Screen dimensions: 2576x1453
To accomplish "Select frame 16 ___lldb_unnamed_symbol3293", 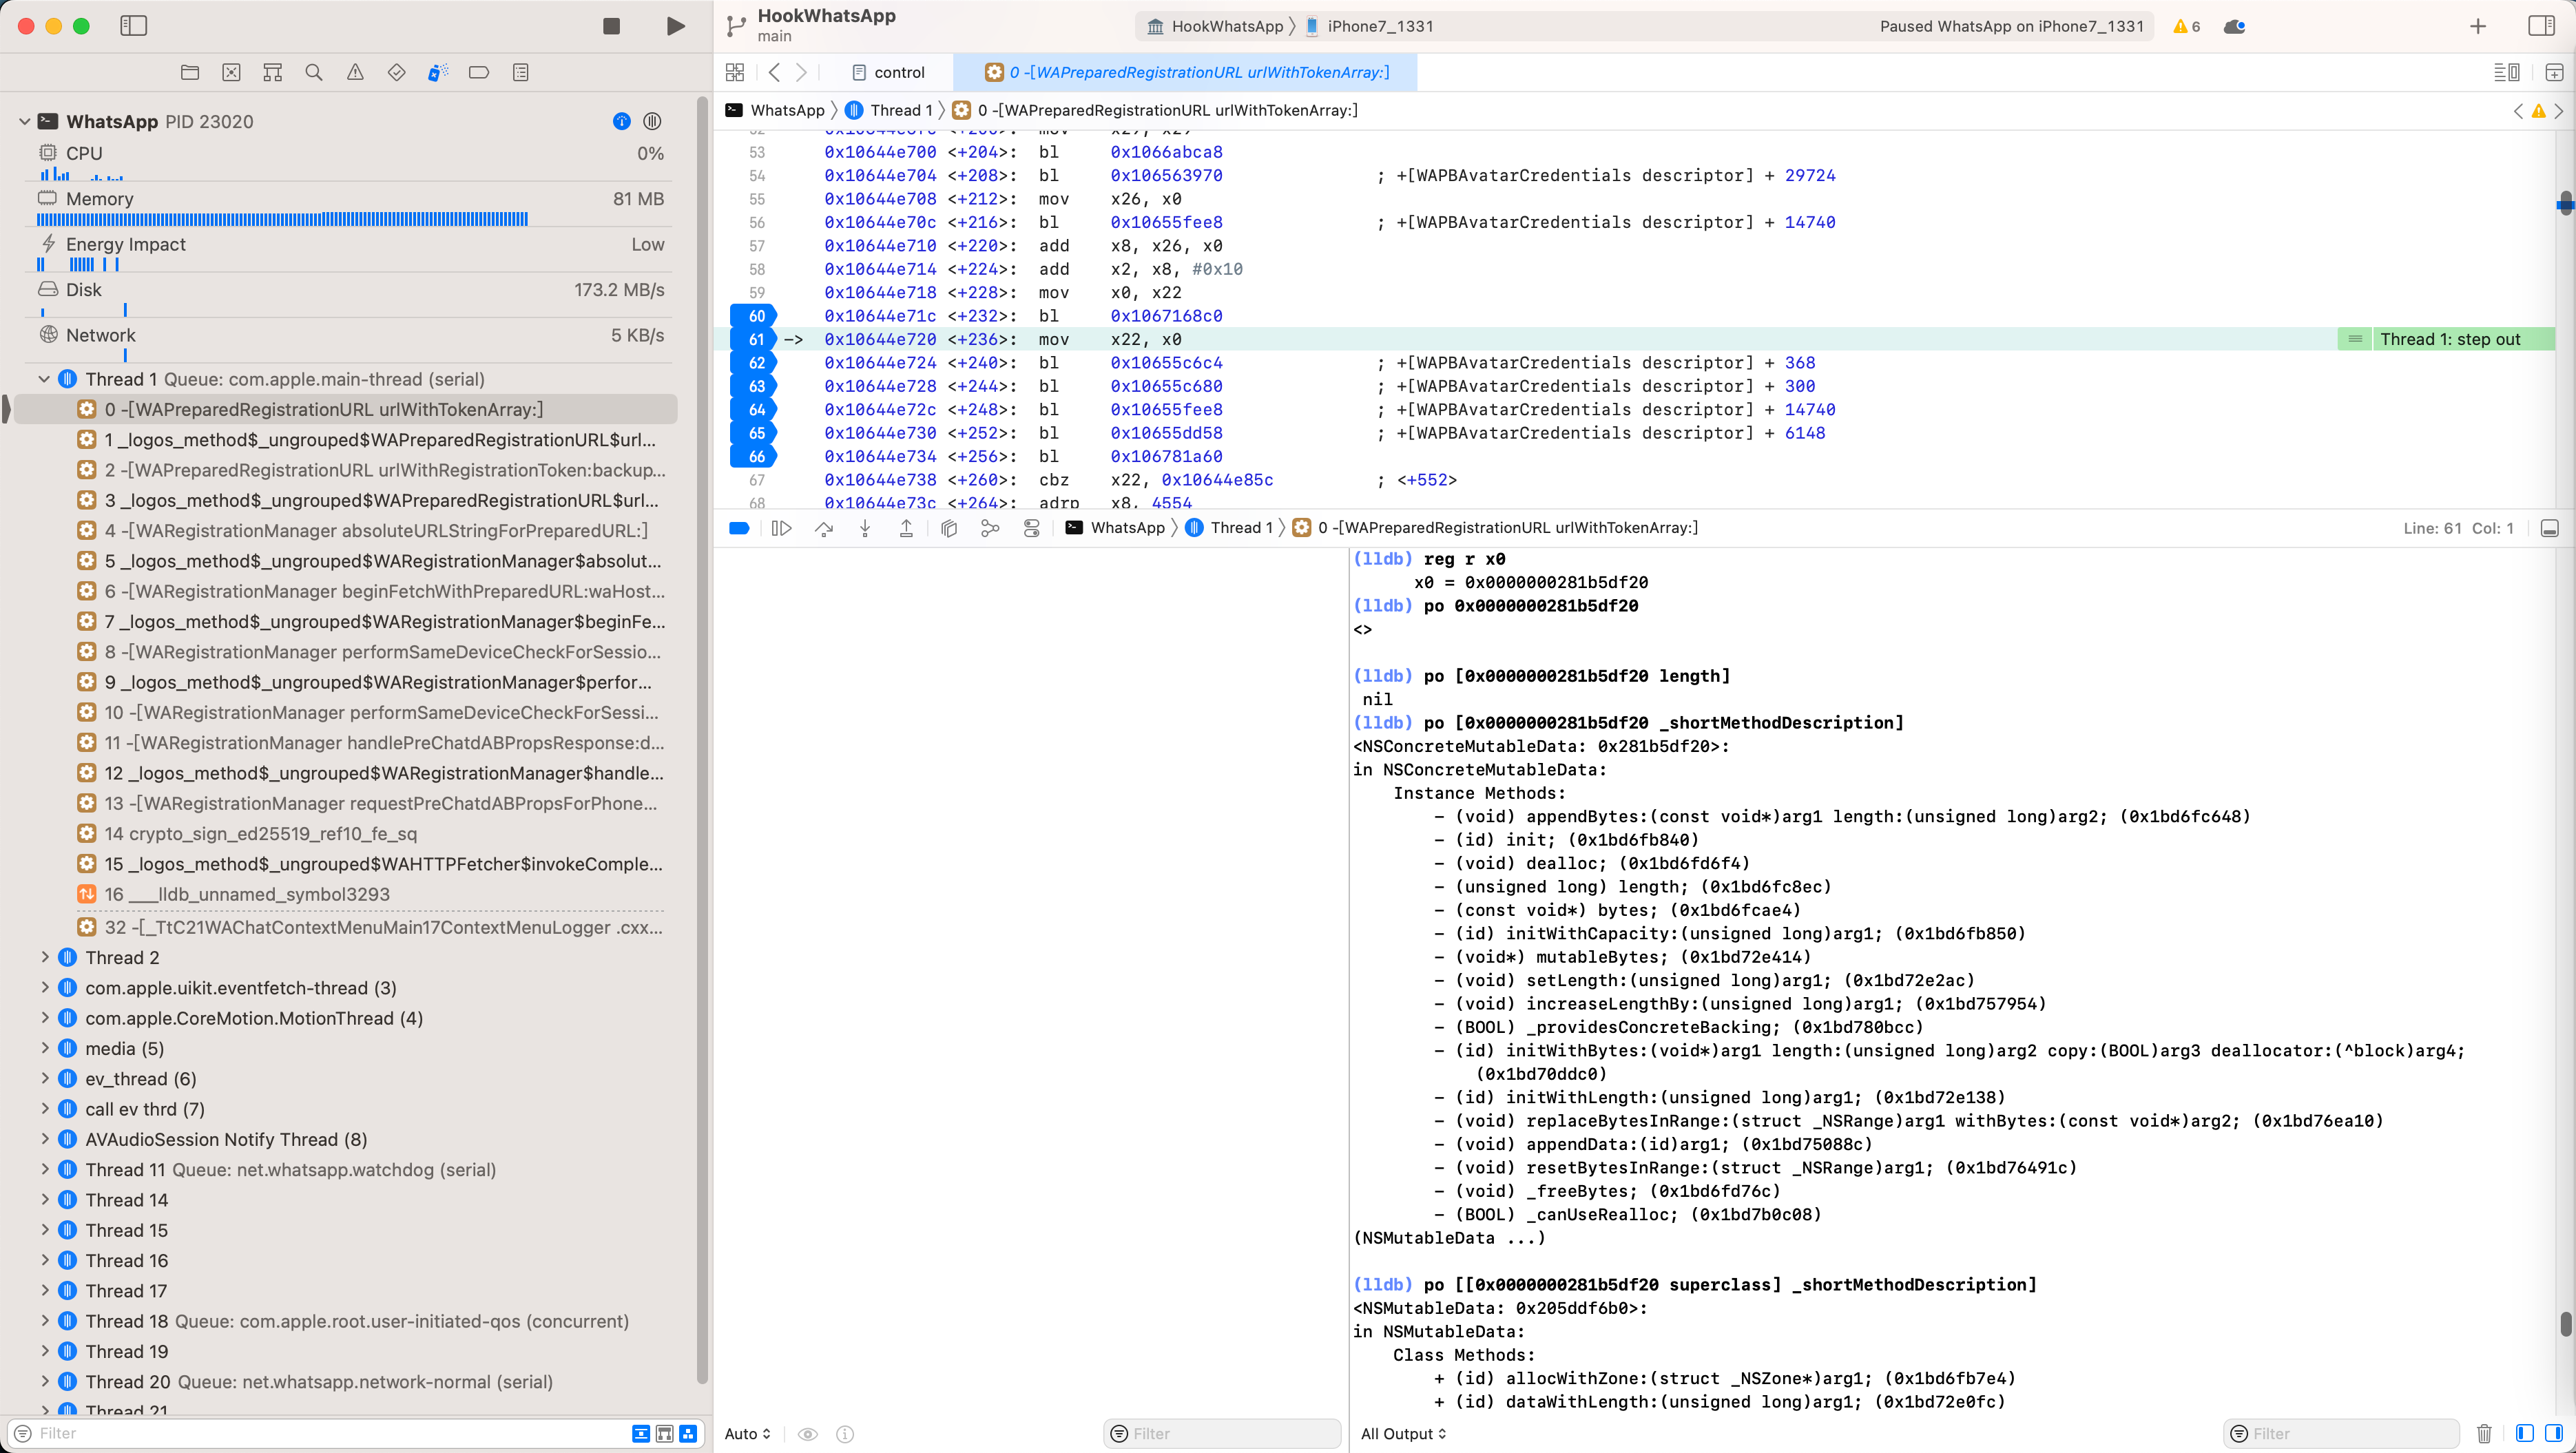I will [247, 895].
